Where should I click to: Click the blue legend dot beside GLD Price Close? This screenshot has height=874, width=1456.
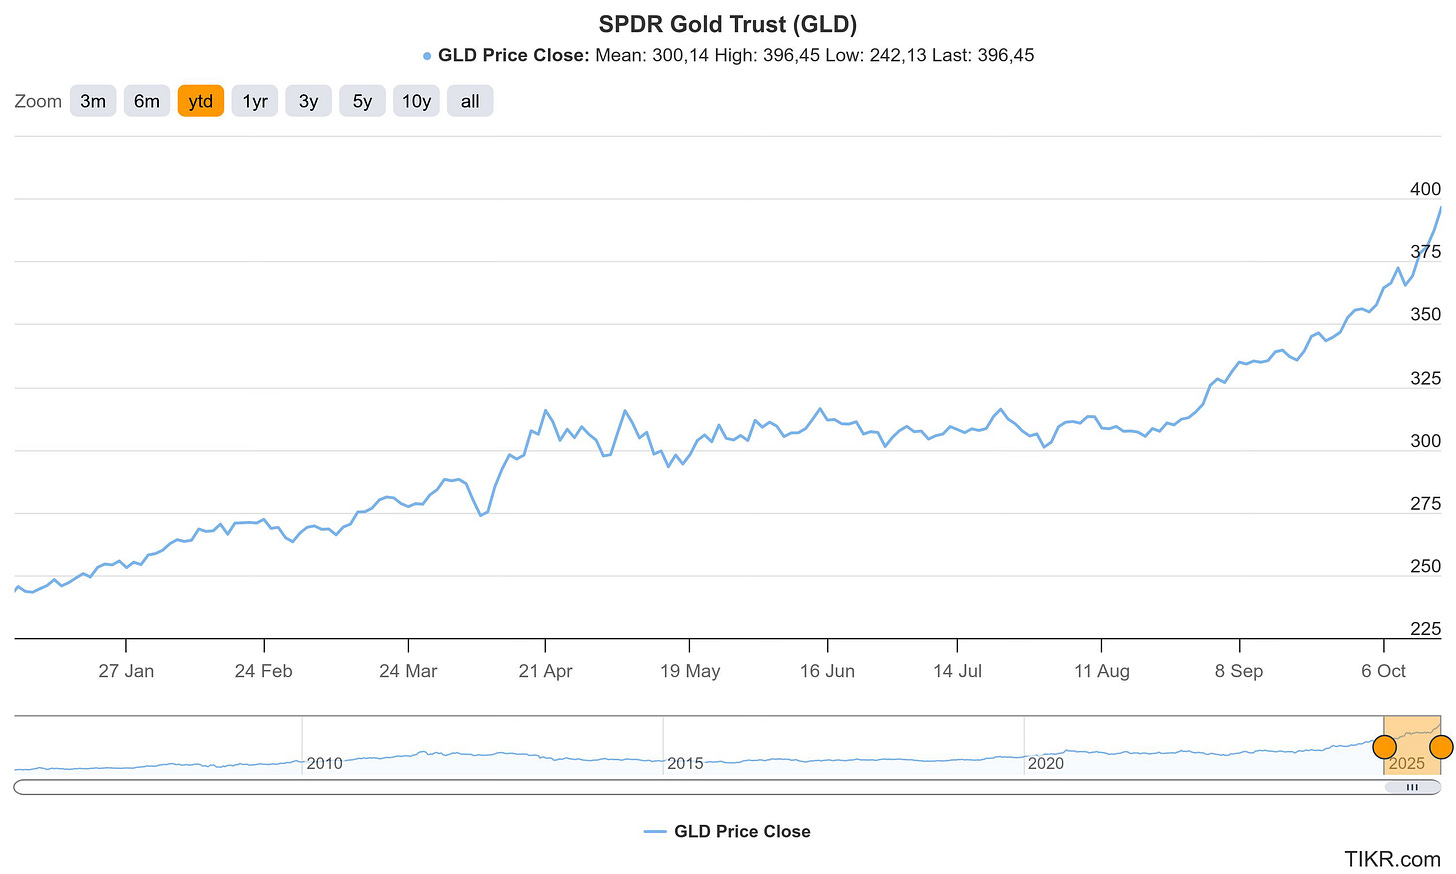(426, 56)
